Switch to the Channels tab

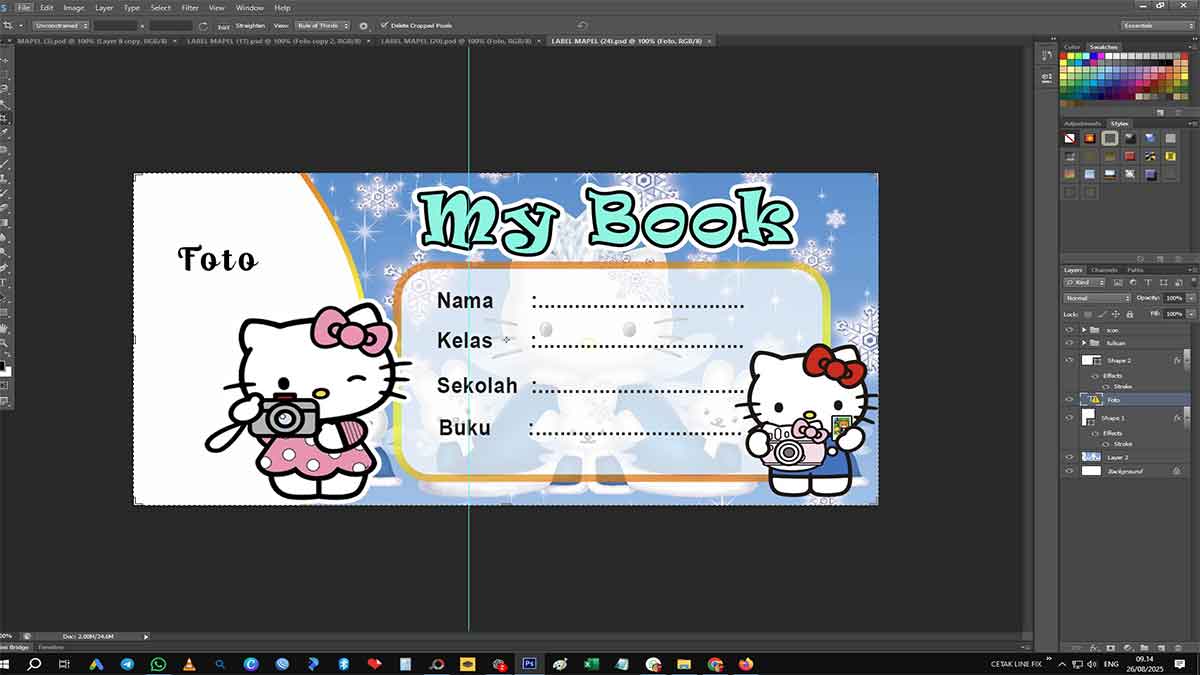tap(1104, 270)
